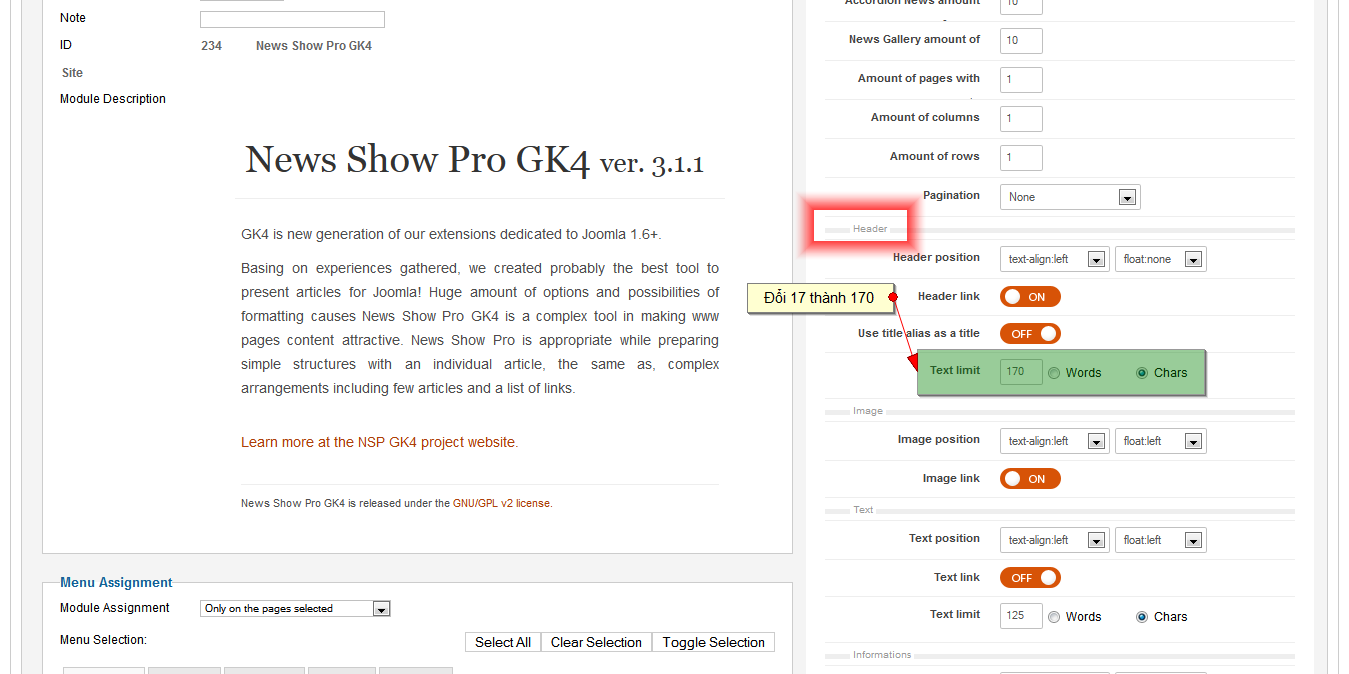Edit the News Gallery amount field
1349x674 pixels.
click(x=1021, y=40)
